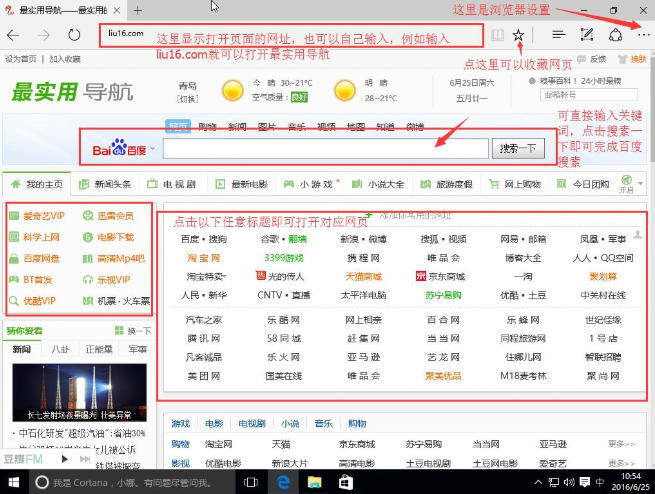Open the 今日团购 tab
655x494 pixels.
[x=583, y=184]
